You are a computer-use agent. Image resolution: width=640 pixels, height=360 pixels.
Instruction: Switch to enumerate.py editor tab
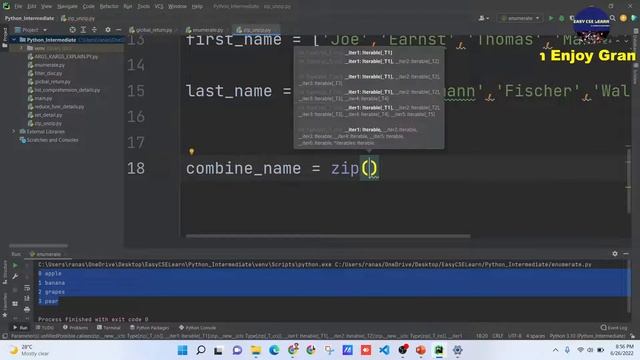click(x=206, y=30)
